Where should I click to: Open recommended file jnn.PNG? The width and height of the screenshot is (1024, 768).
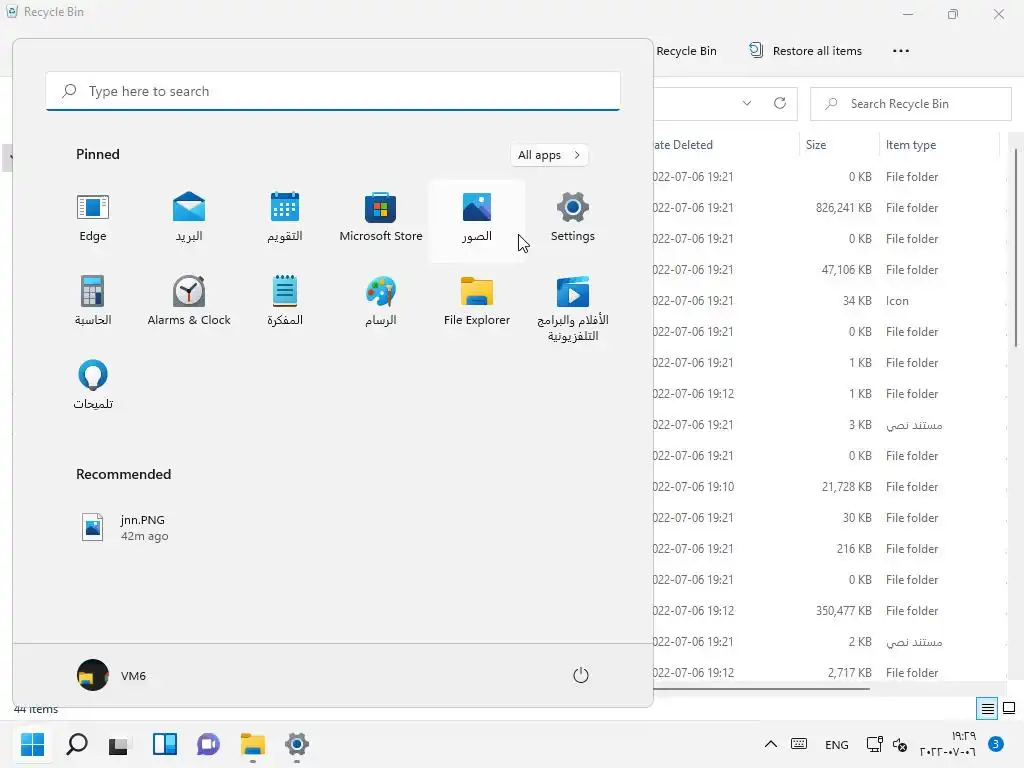(124, 528)
